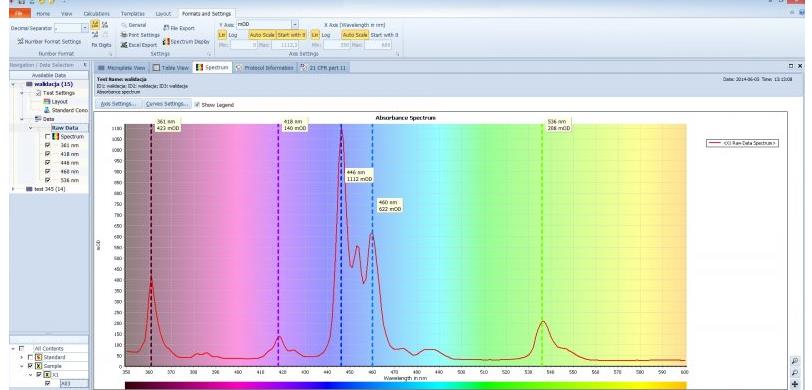Viewport: 812px width, 390px height.
Task: Click the Axis Settings button
Action: pos(118,104)
